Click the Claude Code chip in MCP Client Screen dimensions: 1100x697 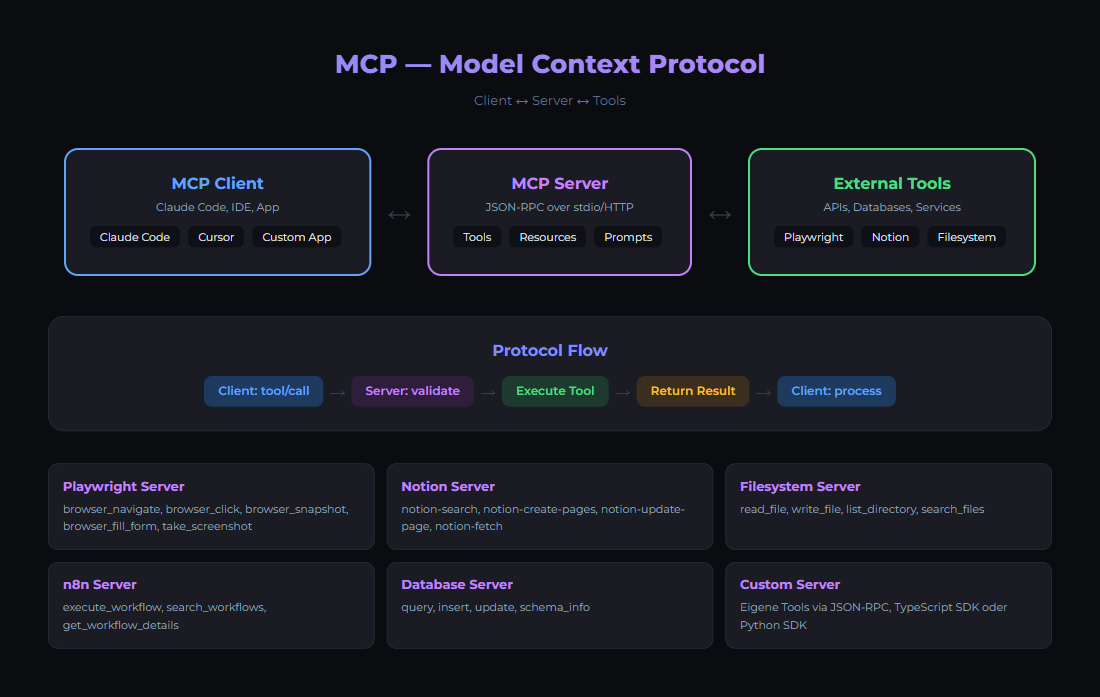135,237
